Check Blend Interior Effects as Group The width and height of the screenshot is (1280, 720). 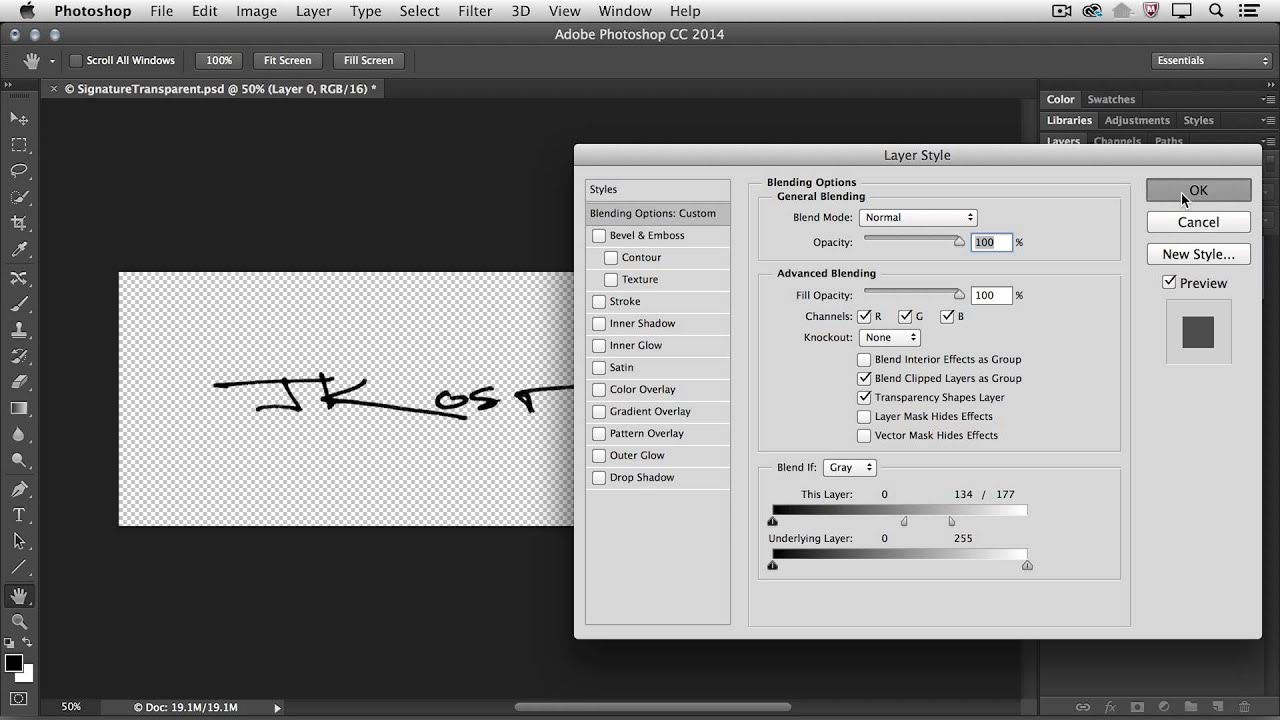[x=864, y=359]
